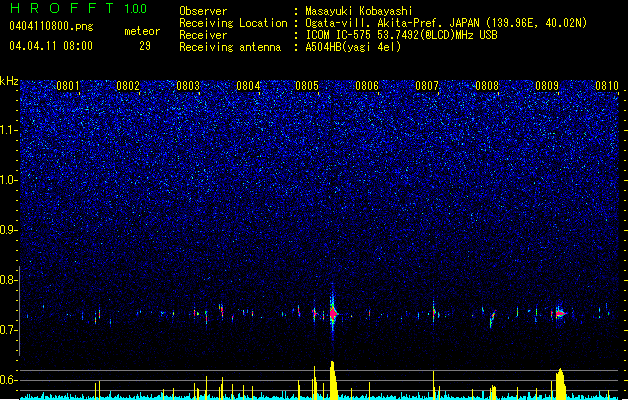Click the 0804 time marker
This screenshot has height=400, width=629.
click(x=248, y=86)
